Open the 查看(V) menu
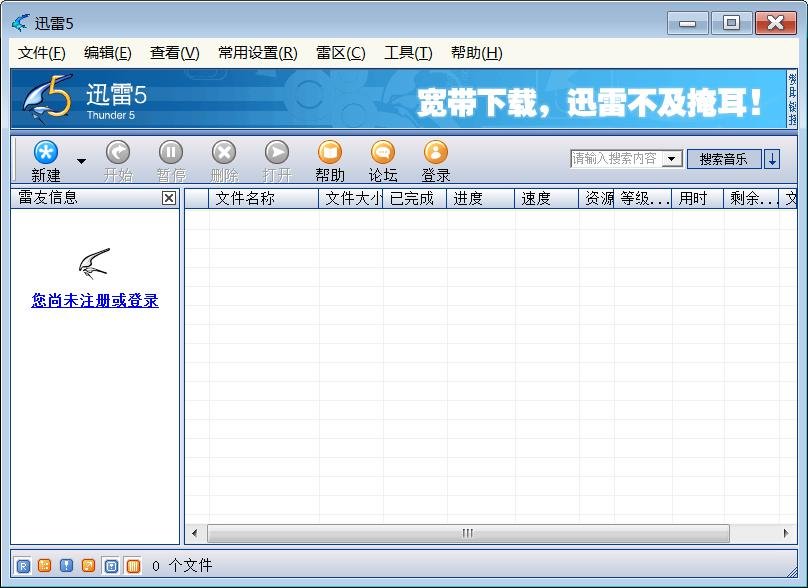808x588 pixels. (x=175, y=53)
